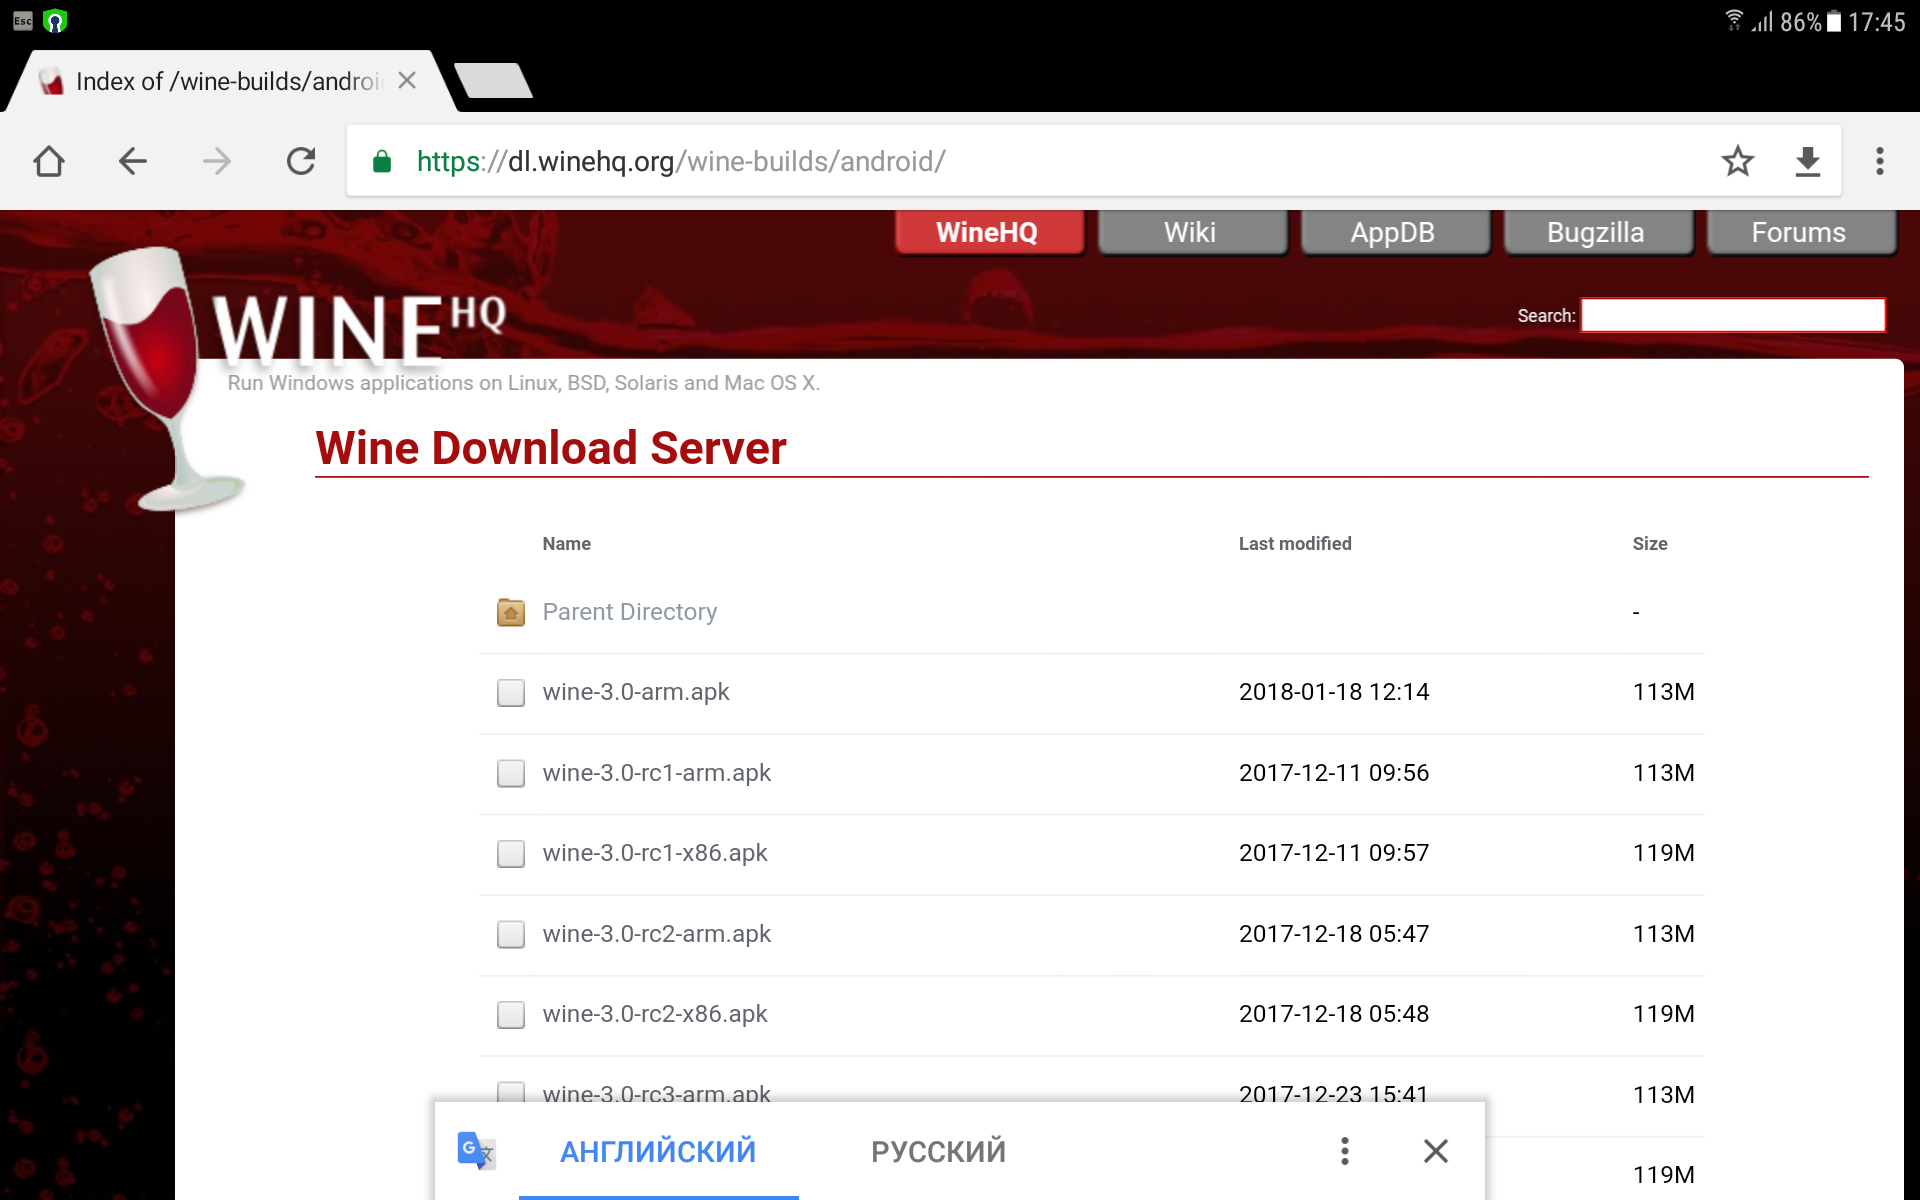
Task: Download wine-3.0-rc2-arm.apk
Action: point(657,934)
